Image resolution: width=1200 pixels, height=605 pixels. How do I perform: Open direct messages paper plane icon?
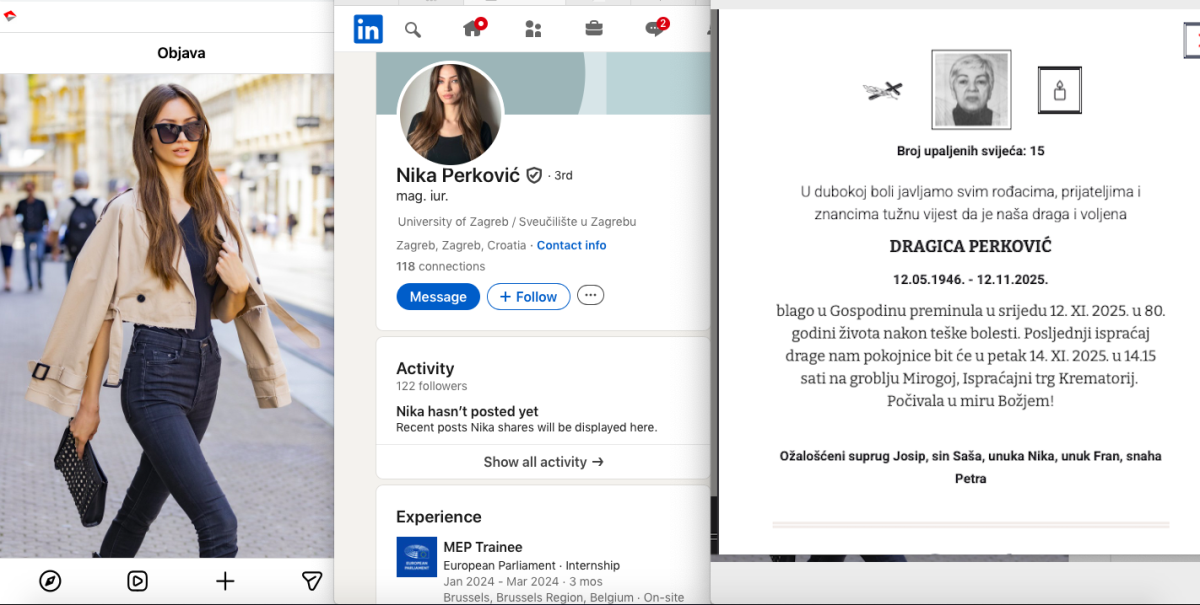[x=312, y=581]
